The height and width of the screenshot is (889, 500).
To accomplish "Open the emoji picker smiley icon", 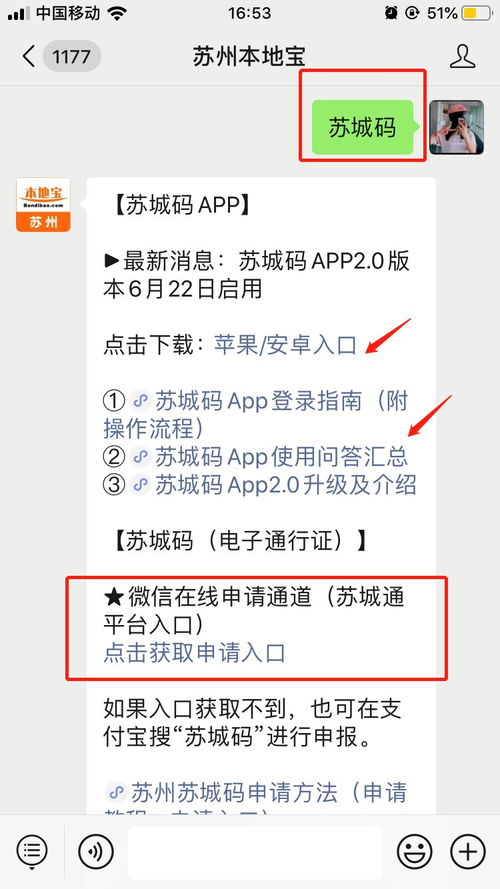I will 414,852.
